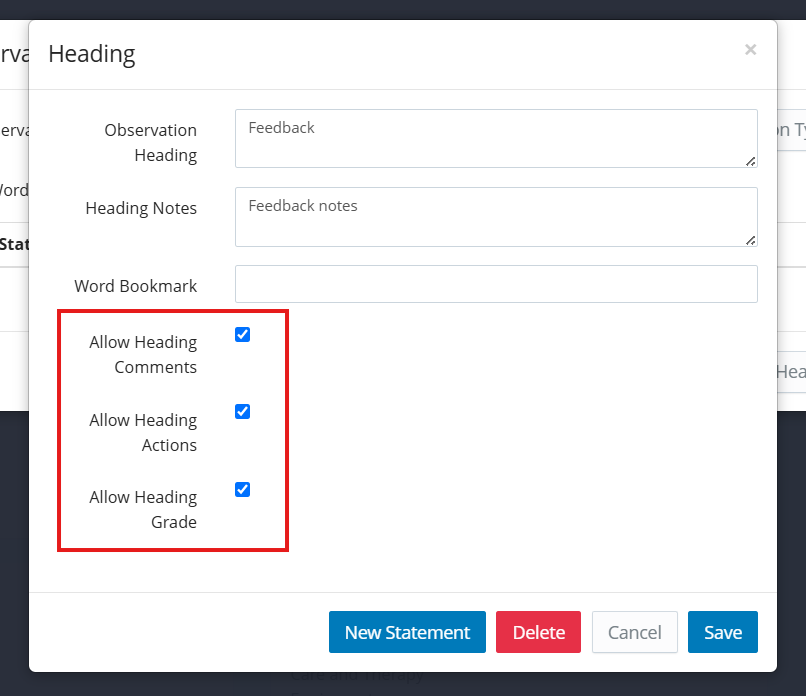
Task: Click the Heading Notes resize grip
Action: pos(750,239)
